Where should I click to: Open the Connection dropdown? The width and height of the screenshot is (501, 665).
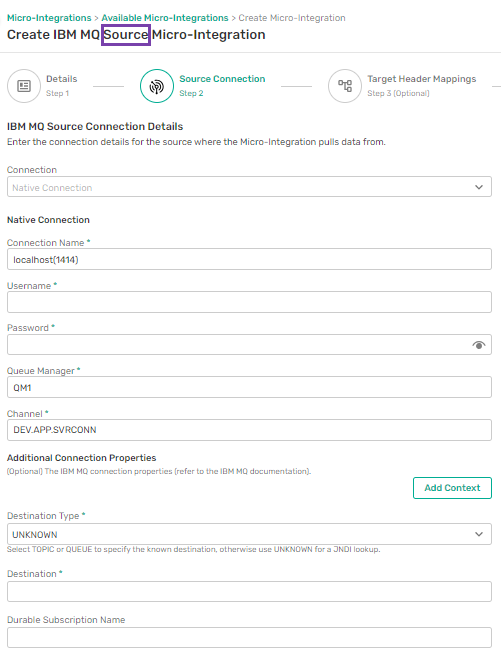(x=249, y=187)
